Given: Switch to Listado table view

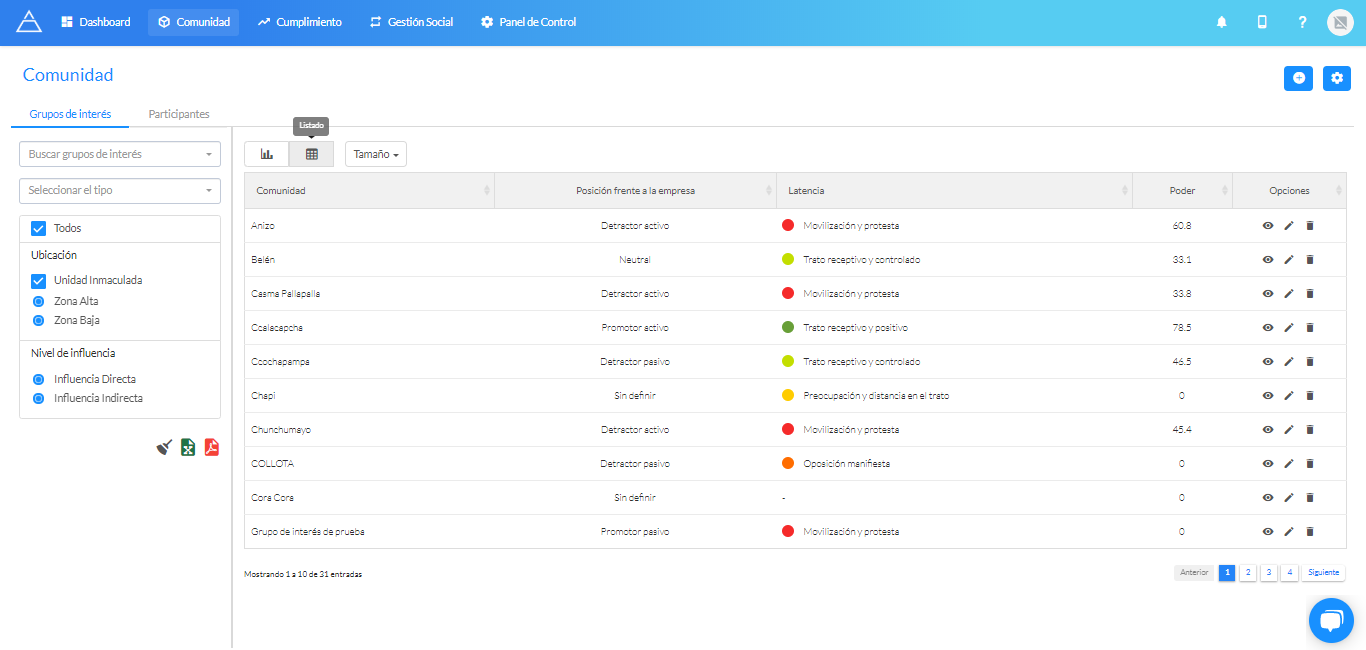Looking at the screenshot, I should coord(312,154).
